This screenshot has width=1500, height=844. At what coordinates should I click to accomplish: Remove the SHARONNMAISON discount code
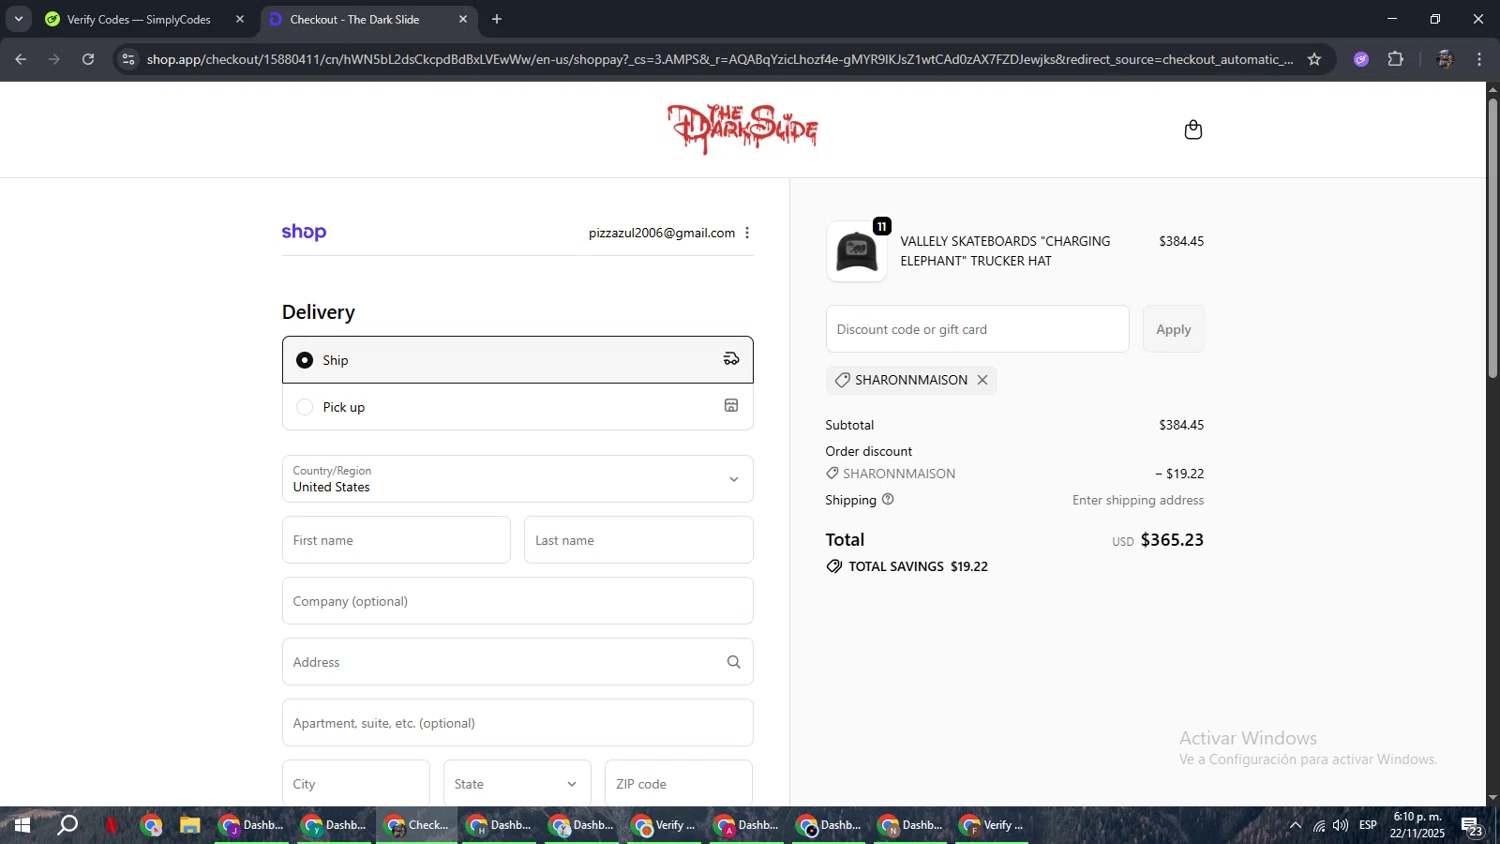click(x=982, y=380)
